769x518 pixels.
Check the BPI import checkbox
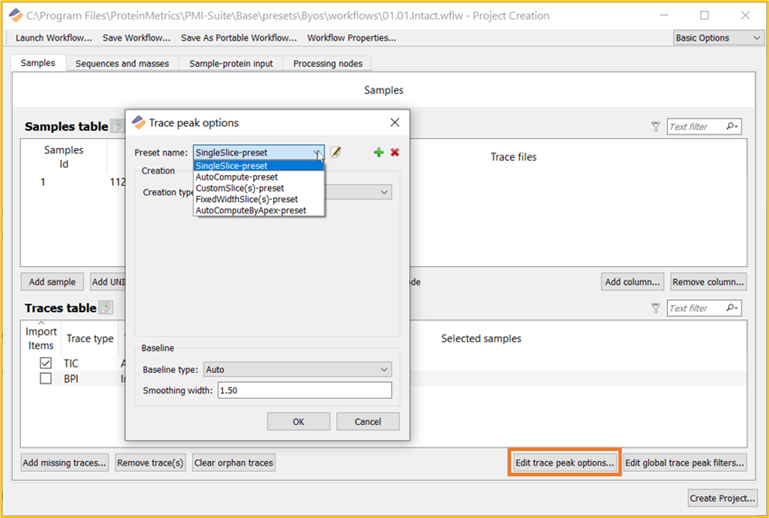pos(46,379)
